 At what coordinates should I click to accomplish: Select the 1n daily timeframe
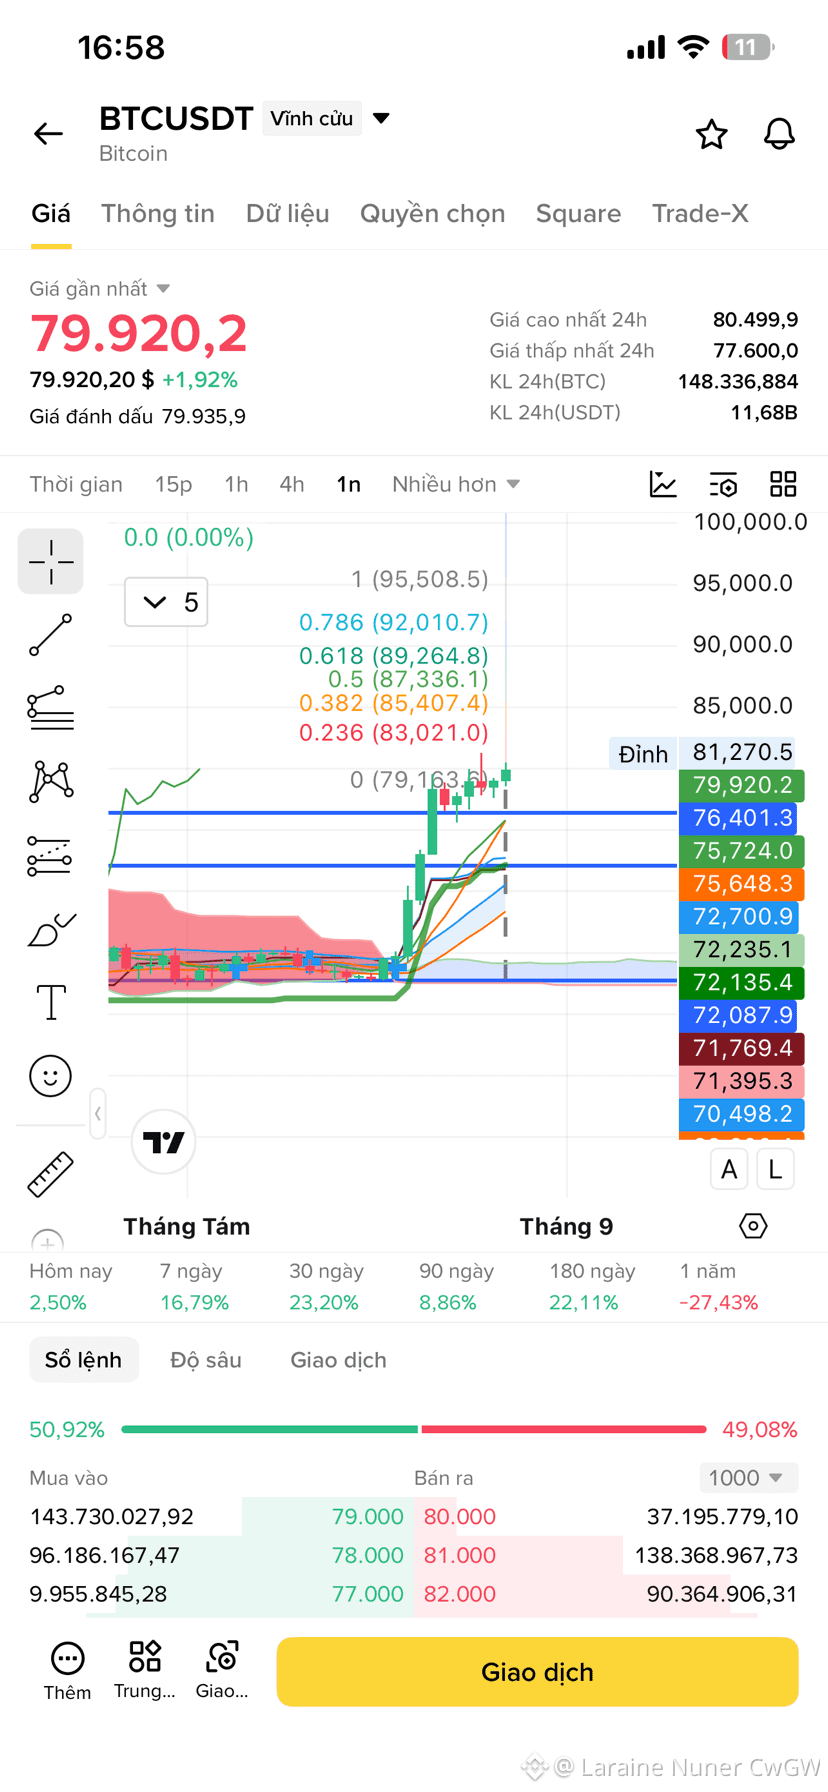click(348, 485)
